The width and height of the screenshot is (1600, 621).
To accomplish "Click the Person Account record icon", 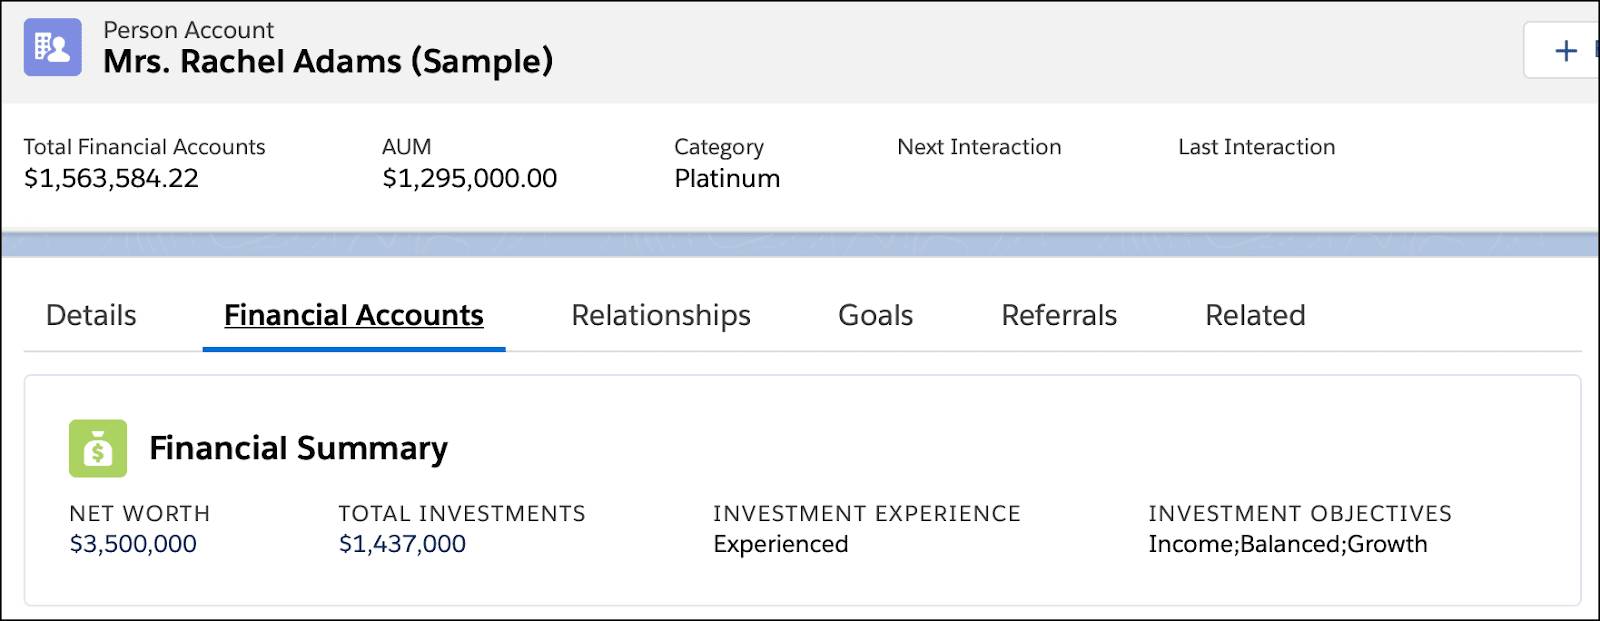I will [51, 47].
